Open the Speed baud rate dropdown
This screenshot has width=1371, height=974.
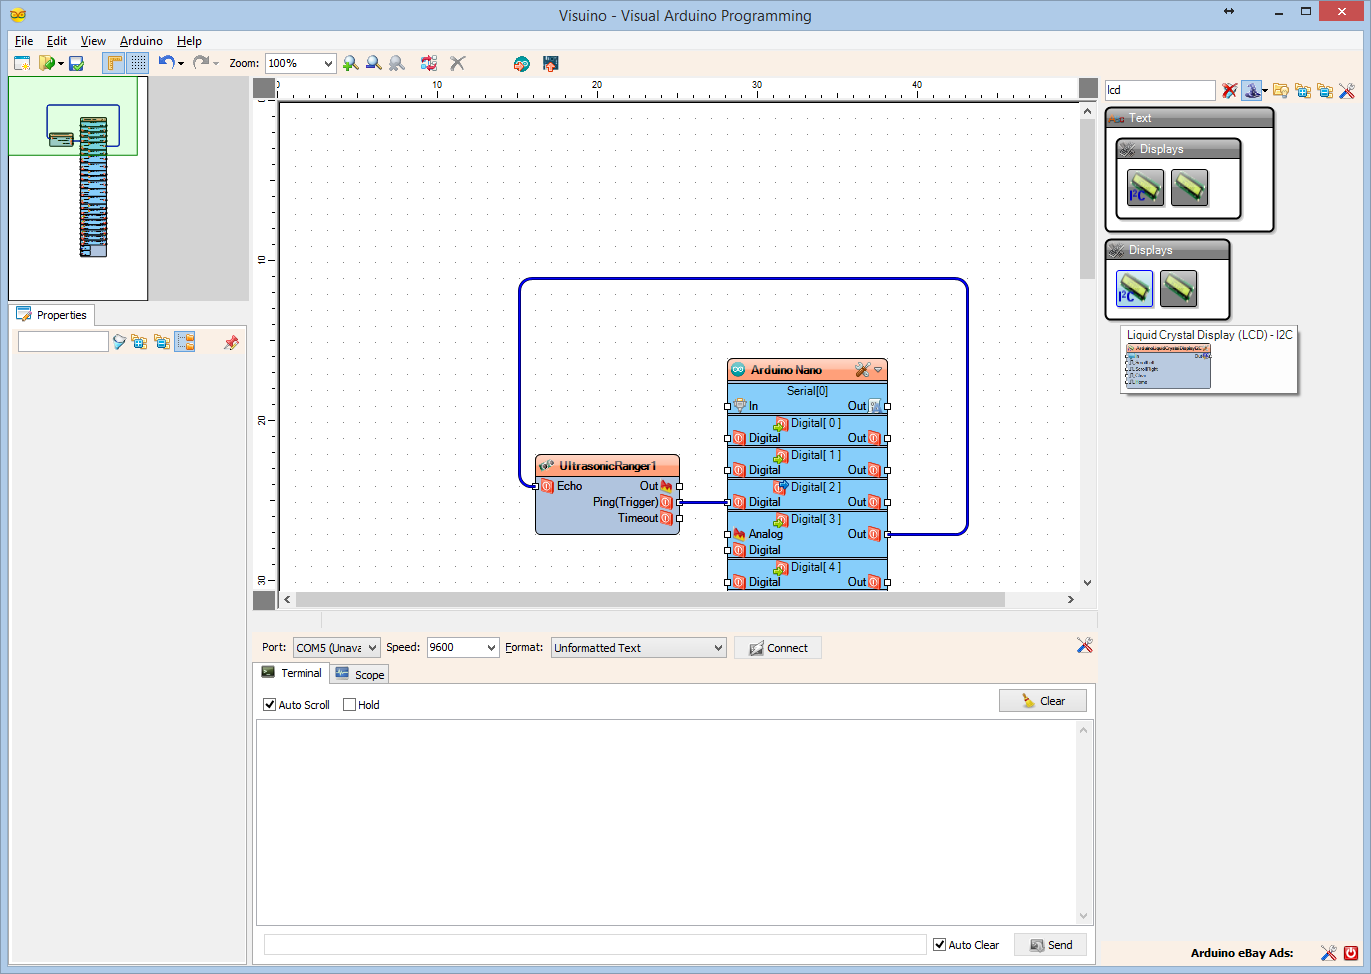tap(490, 648)
